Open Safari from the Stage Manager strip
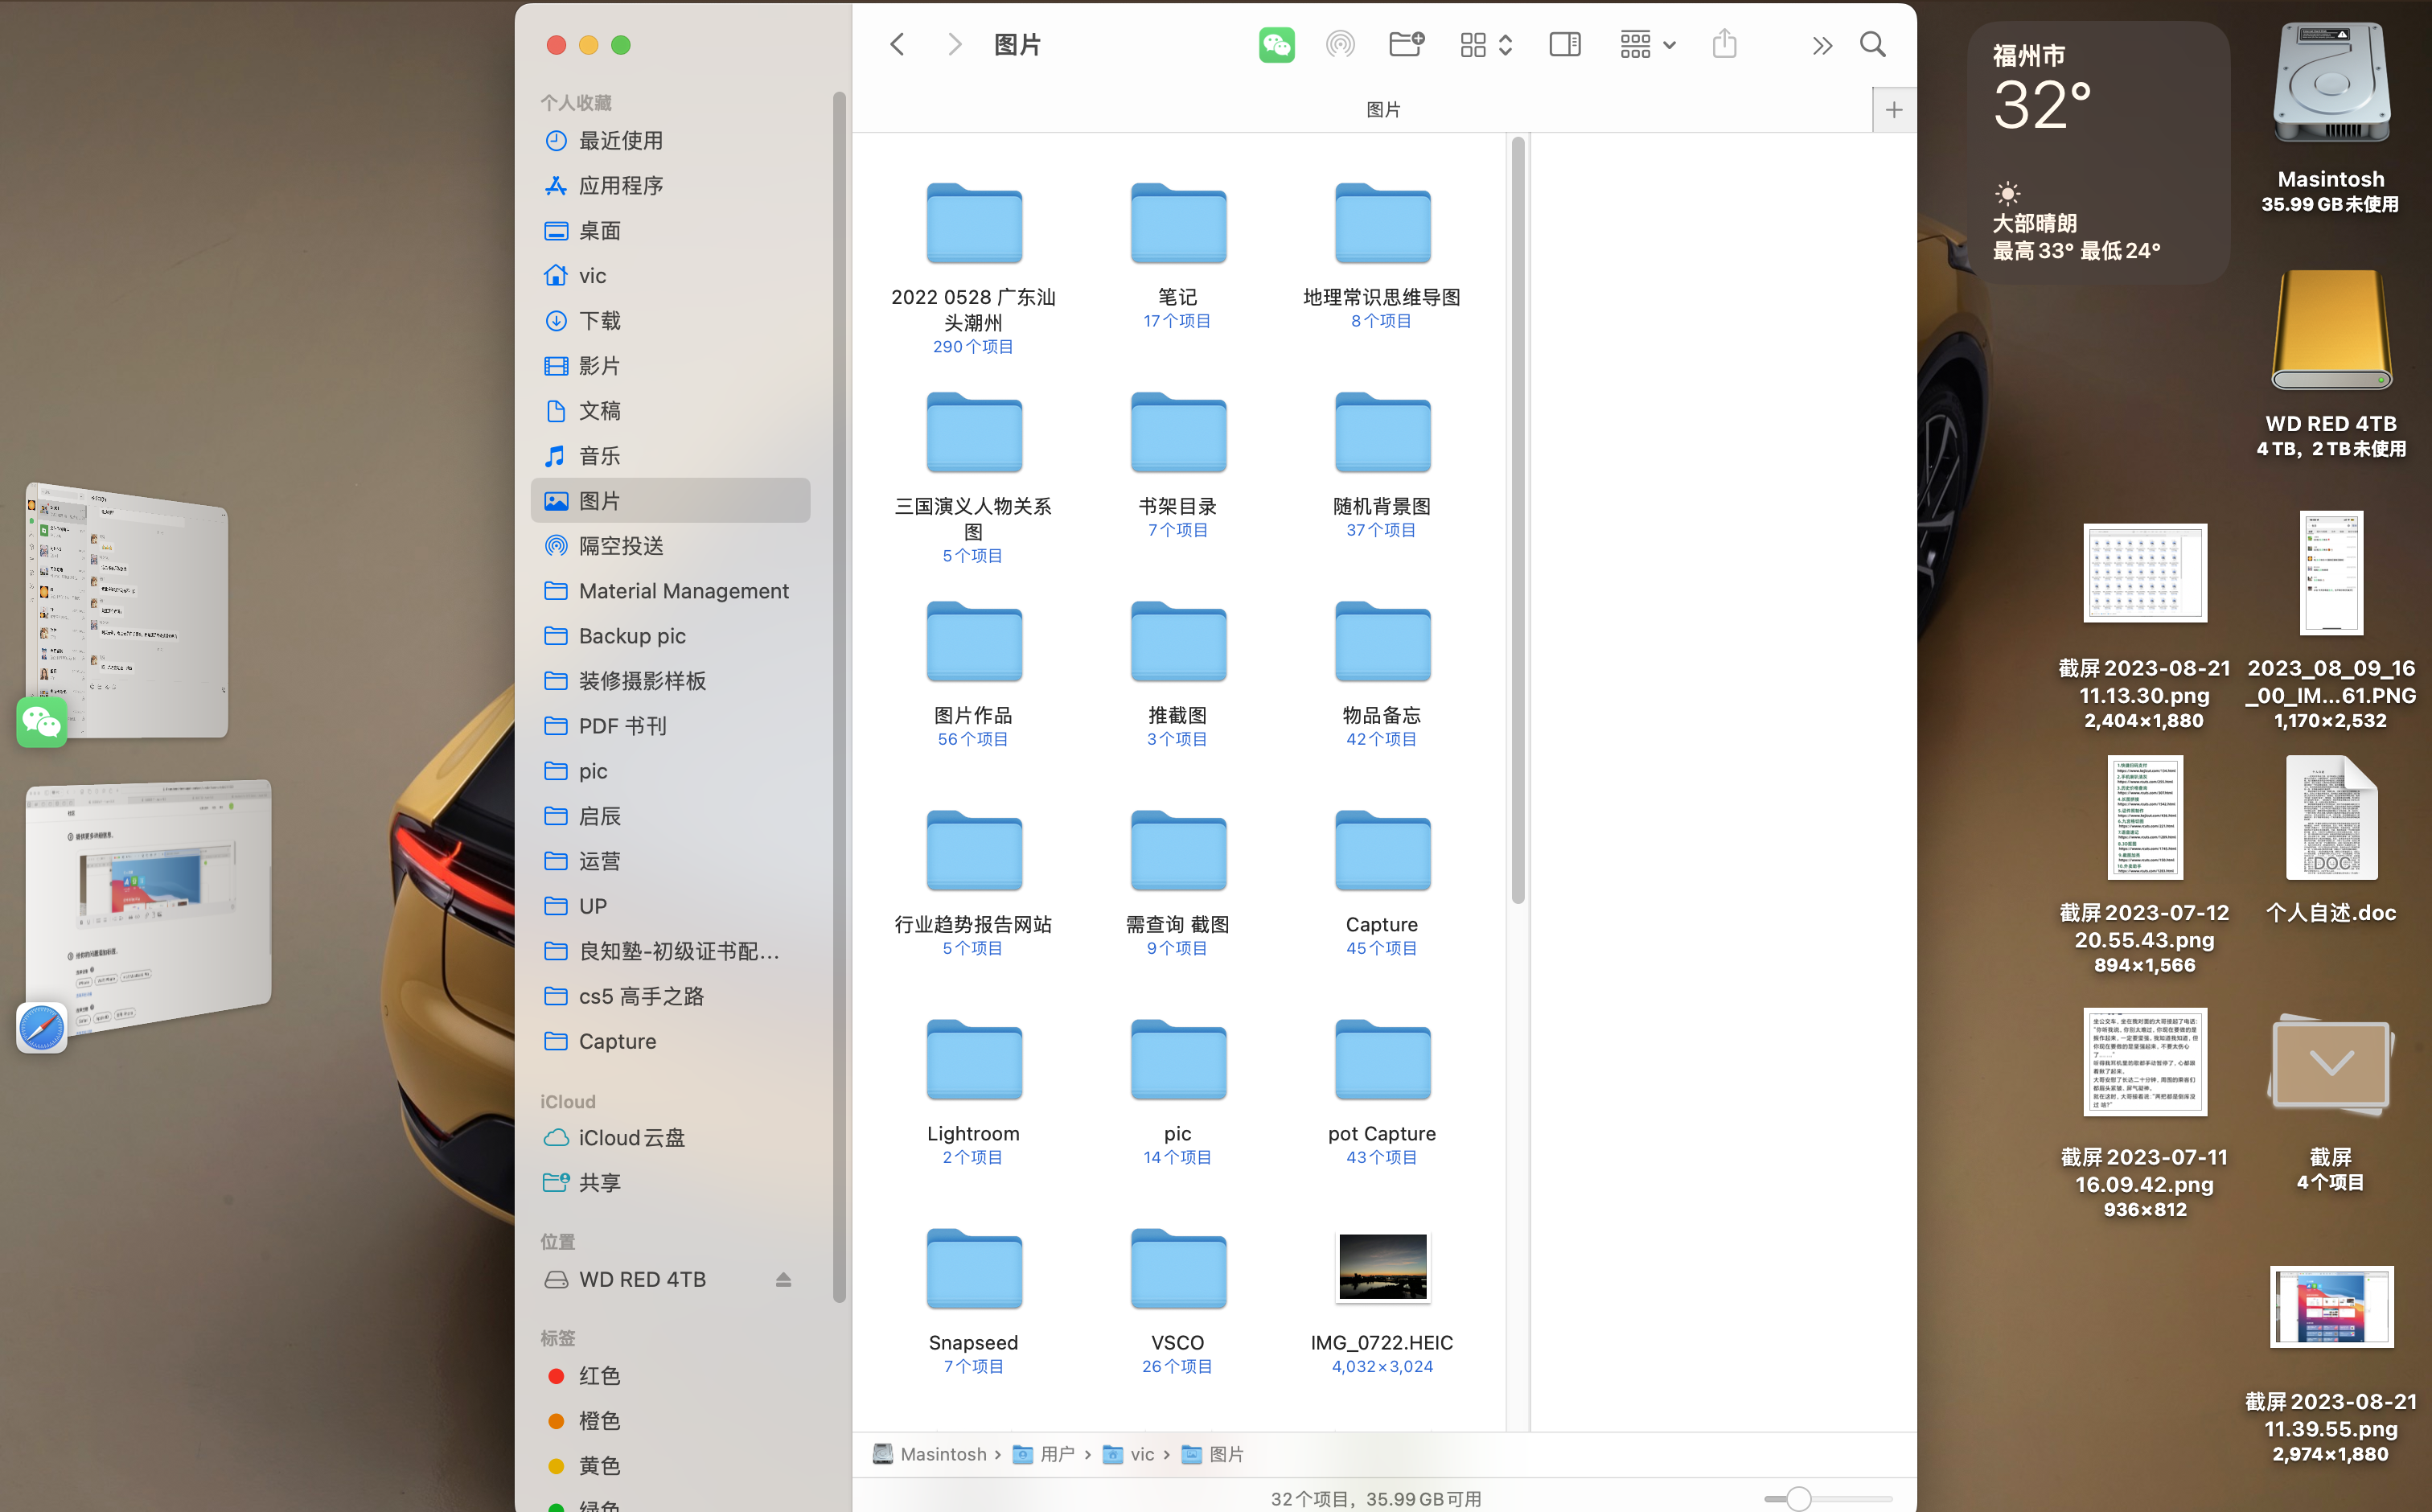2432x1512 pixels. click(x=42, y=1027)
